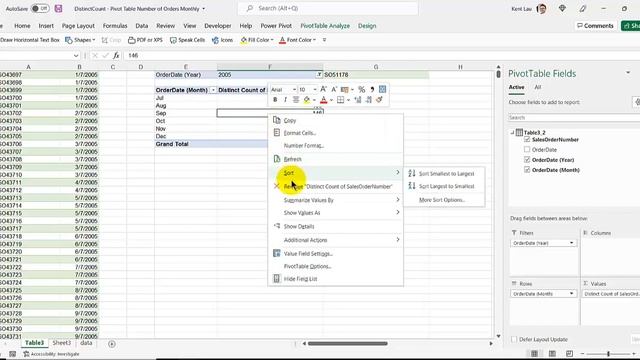Click the Save icon in title bar
Viewport: 640px width, 360px height.
[58, 8]
